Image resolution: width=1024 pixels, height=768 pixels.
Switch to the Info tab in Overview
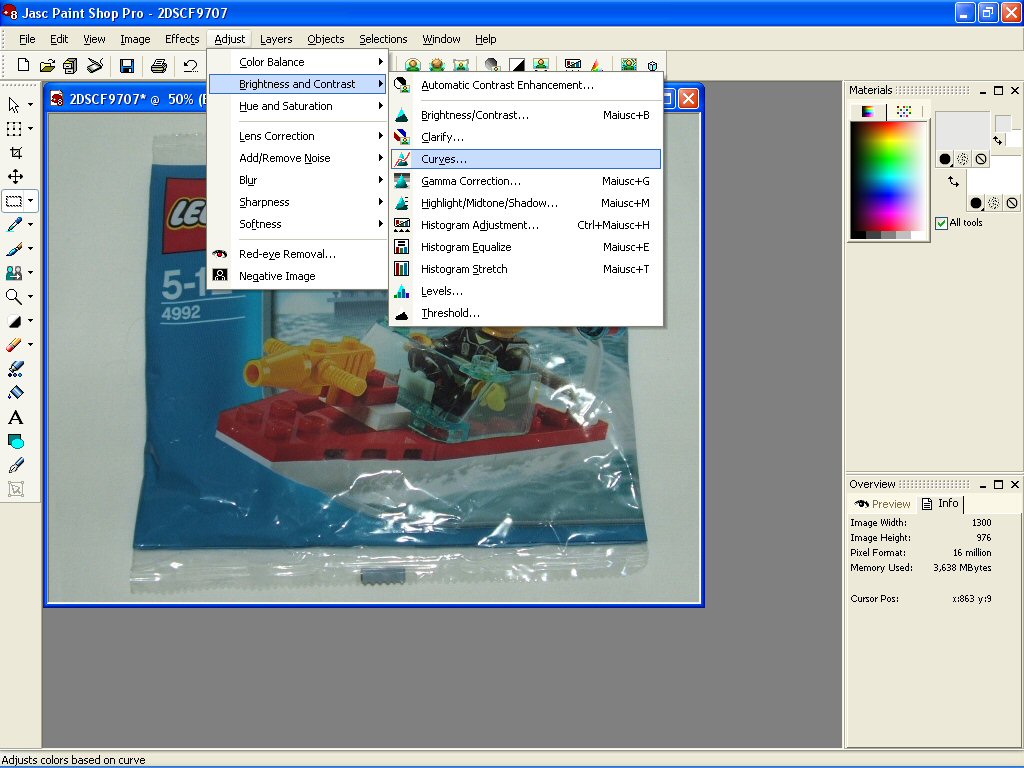[940, 504]
